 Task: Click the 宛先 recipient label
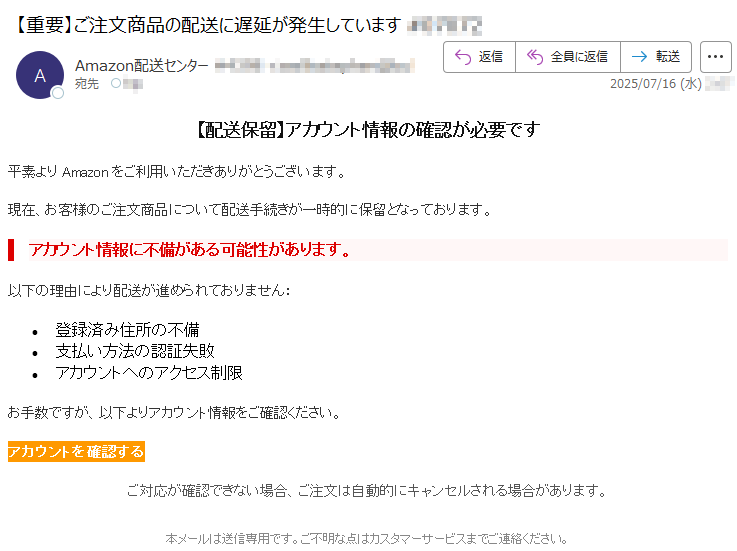(87, 84)
